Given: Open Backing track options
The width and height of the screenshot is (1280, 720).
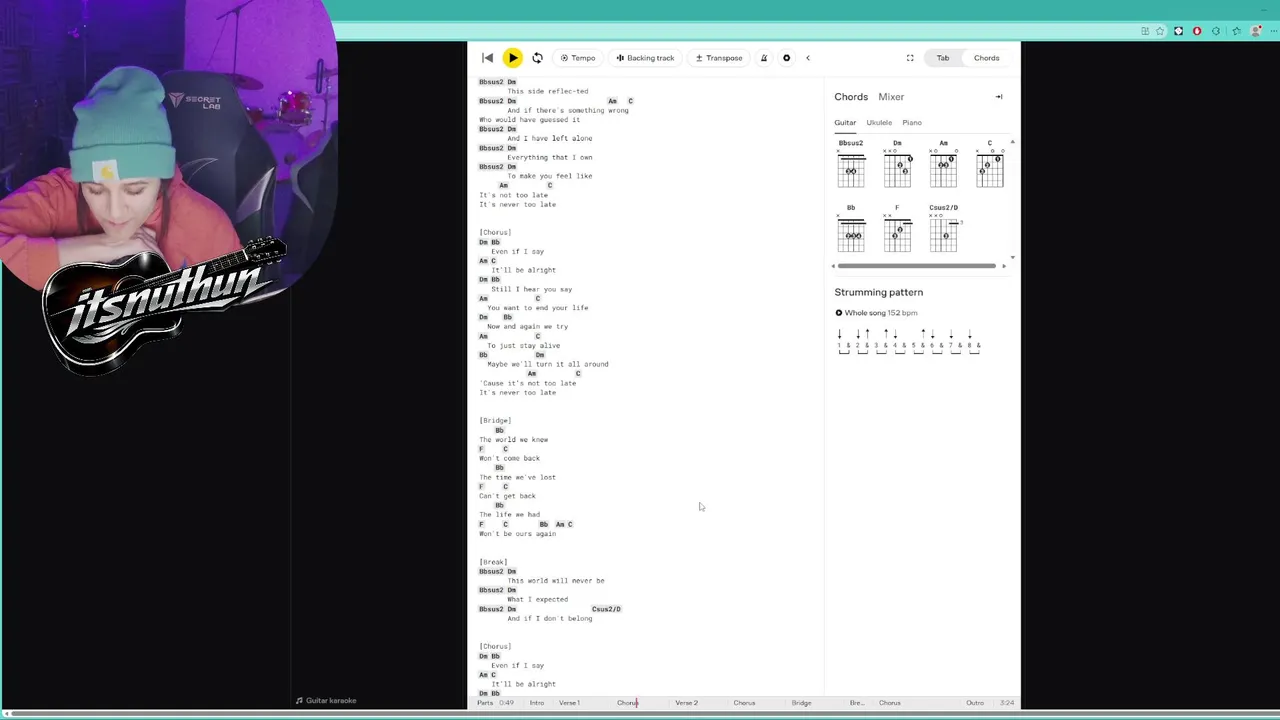Looking at the screenshot, I should 645,58.
